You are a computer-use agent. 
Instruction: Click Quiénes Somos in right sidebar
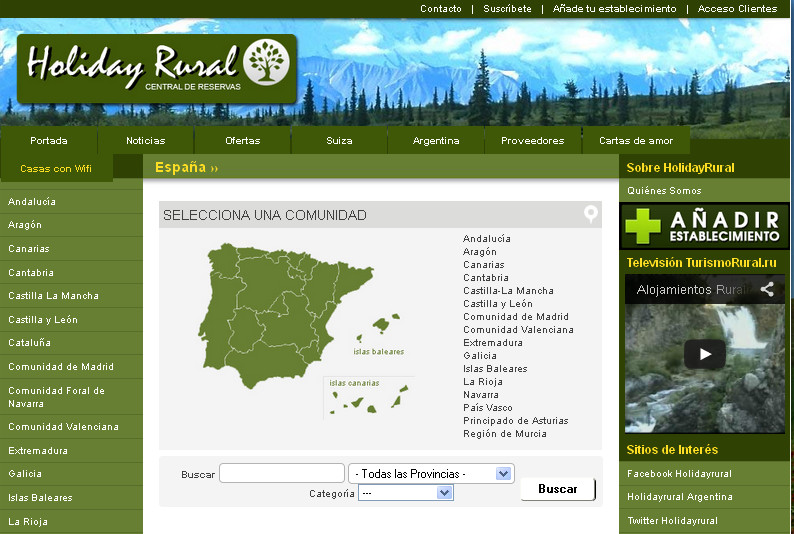pyautogui.click(x=664, y=191)
